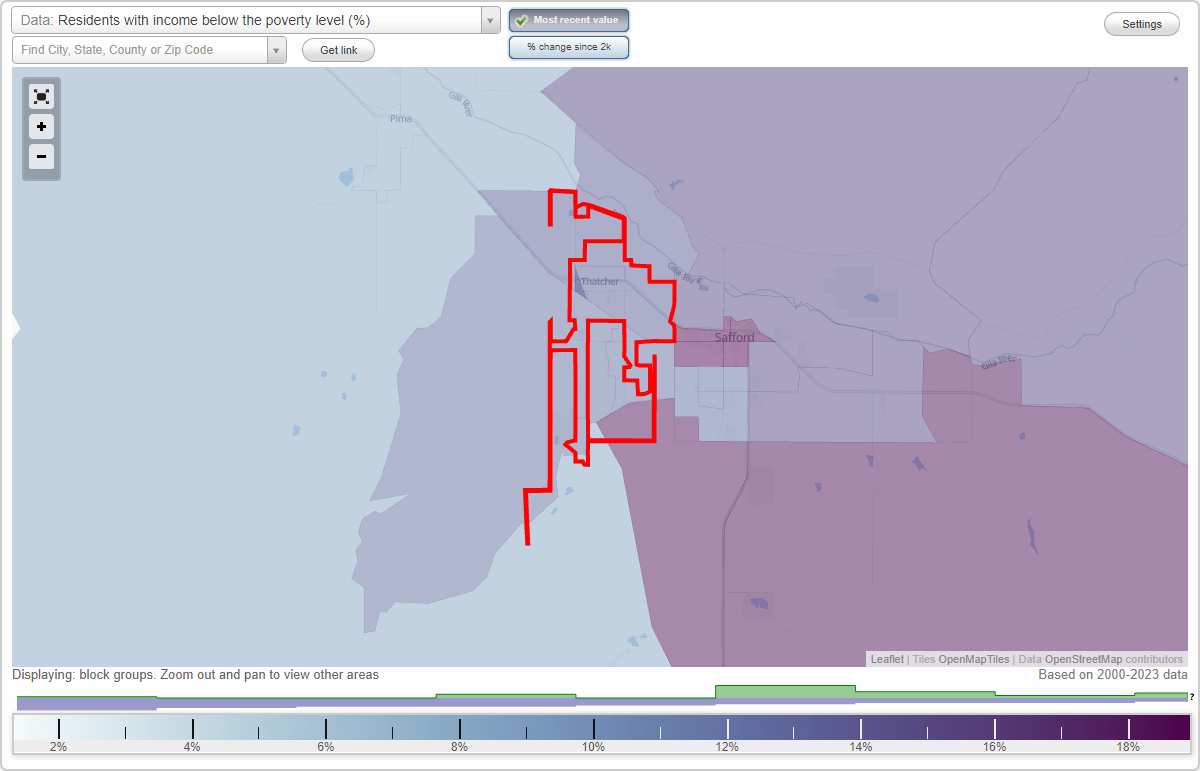Viewport: 1200px width, 771px height.
Task: Enable the Most recent value view
Action: pos(569,20)
